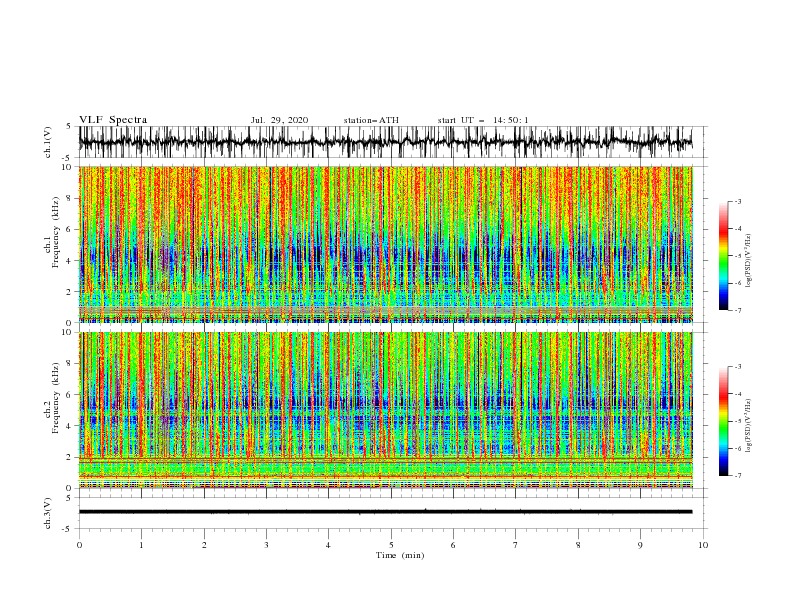Viewport: 792px width, 612px height.
Task: Click the ch.1(V) waveform axis label
Action: coord(48,142)
